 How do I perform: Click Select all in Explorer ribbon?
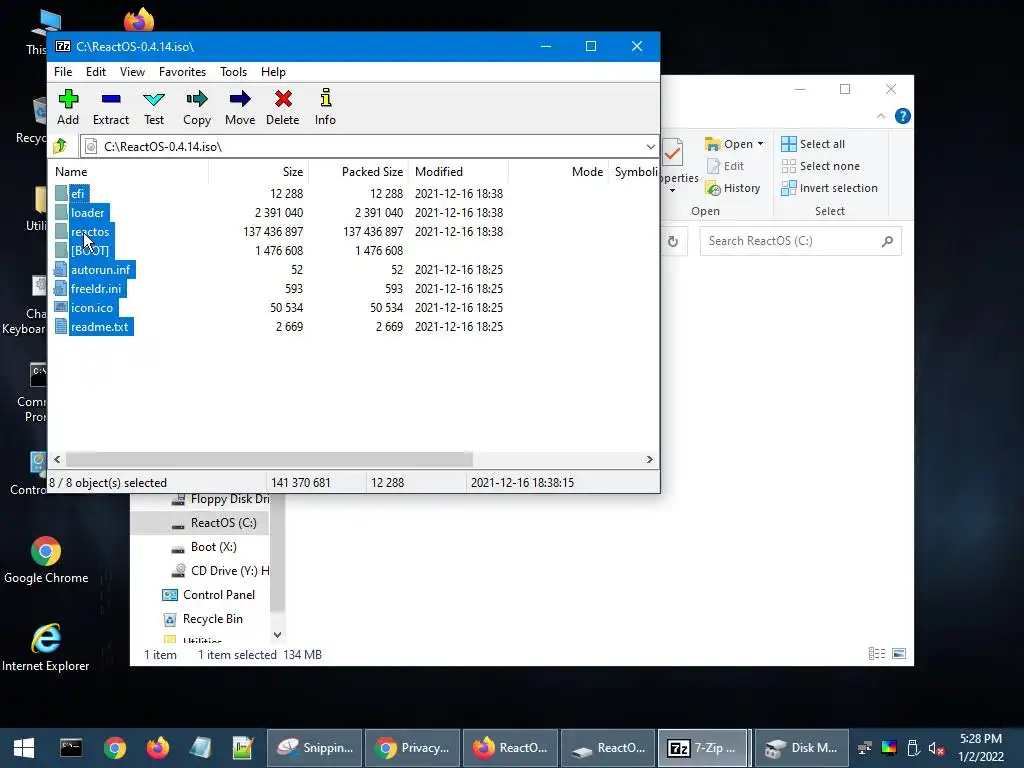pyautogui.click(x=813, y=144)
